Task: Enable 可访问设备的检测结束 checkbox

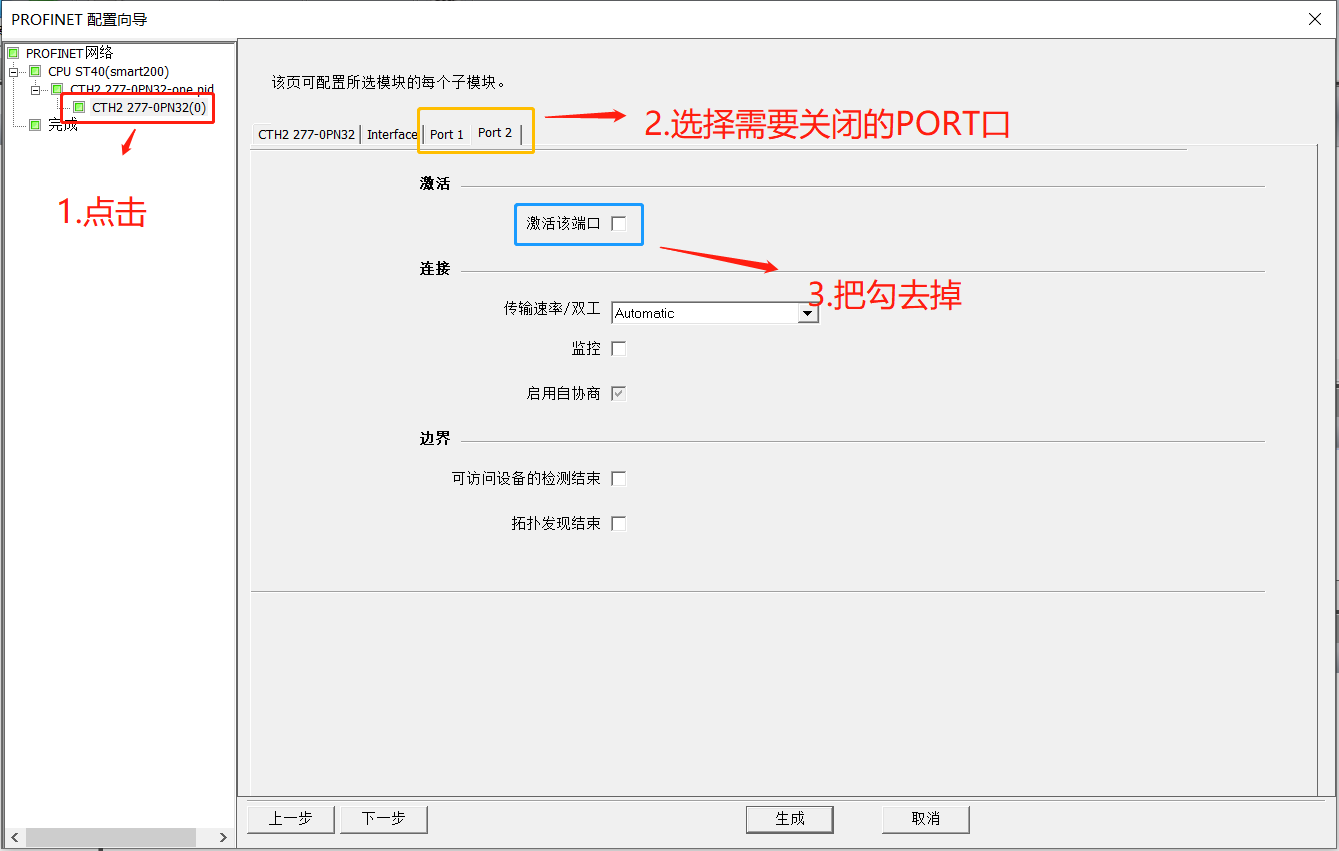Action: tap(619, 479)
